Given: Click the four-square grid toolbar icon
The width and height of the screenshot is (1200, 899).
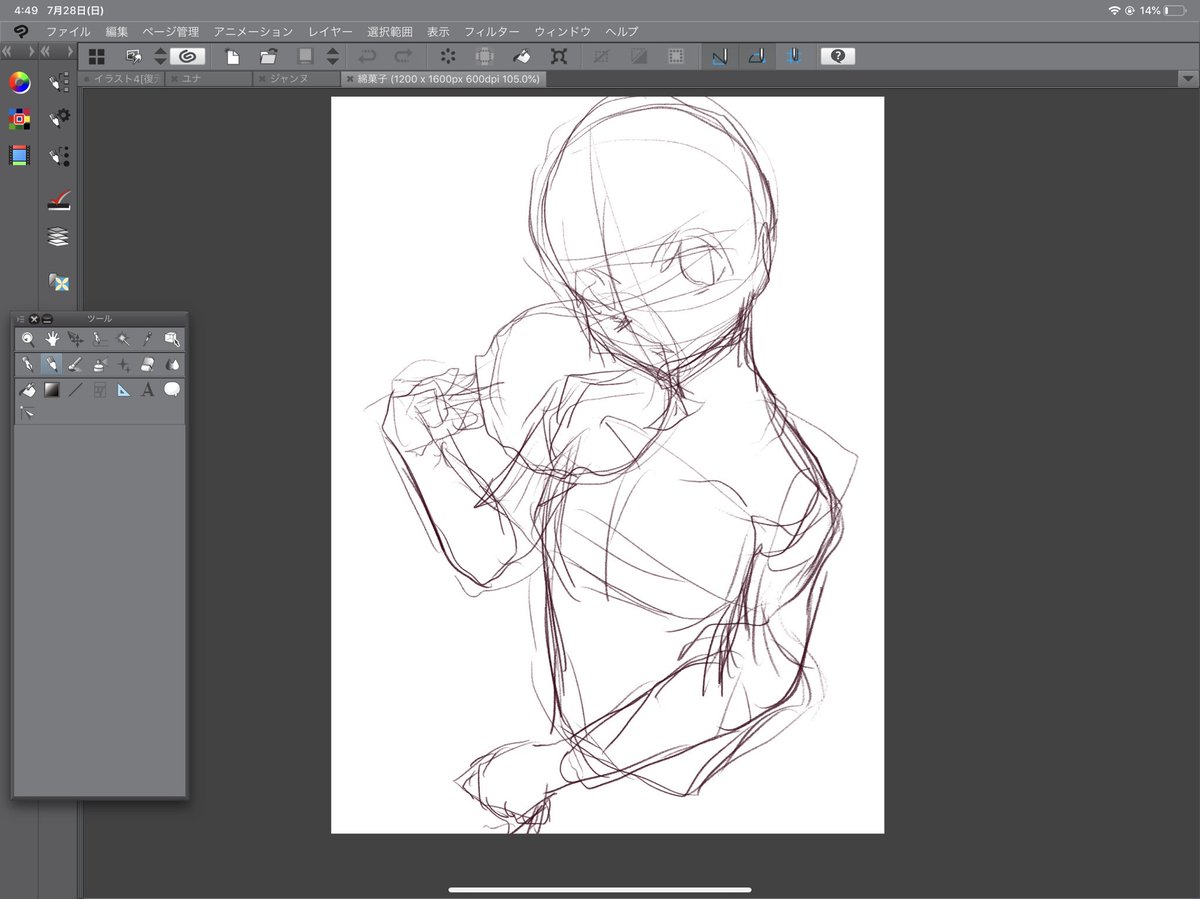Looking at the screenshot, I should [x=97, y=56].
